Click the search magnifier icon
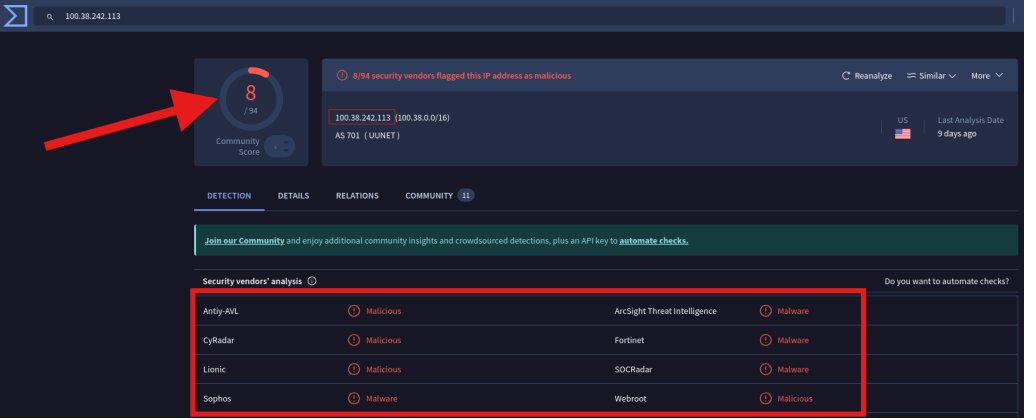Image resolution: width=1036 pixels, height=420 pixels. 50,17
